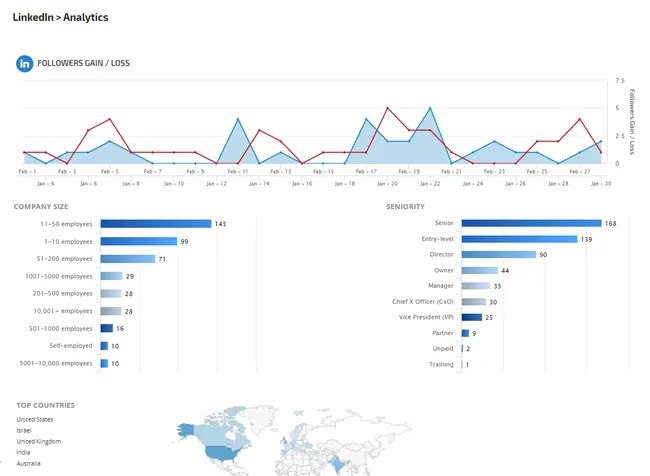Click the '501-1000 employees' label
This screenshot has width=650, height=476.
(61, 328)
